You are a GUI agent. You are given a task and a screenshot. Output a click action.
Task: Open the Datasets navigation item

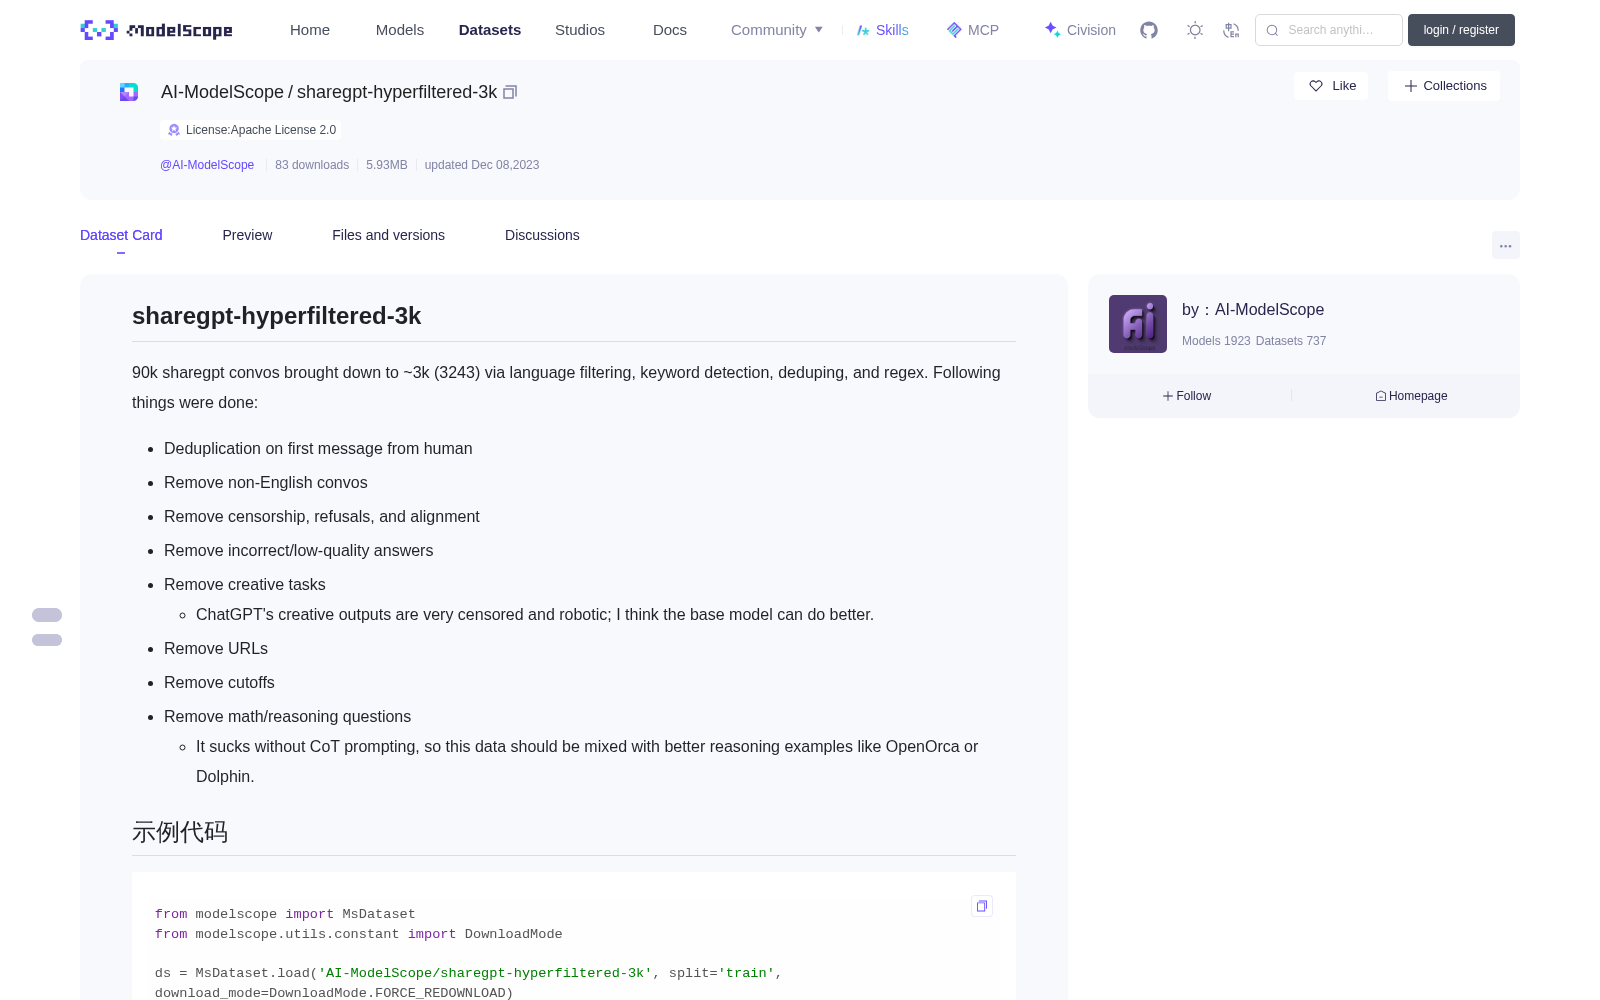(x=490, y=30)
